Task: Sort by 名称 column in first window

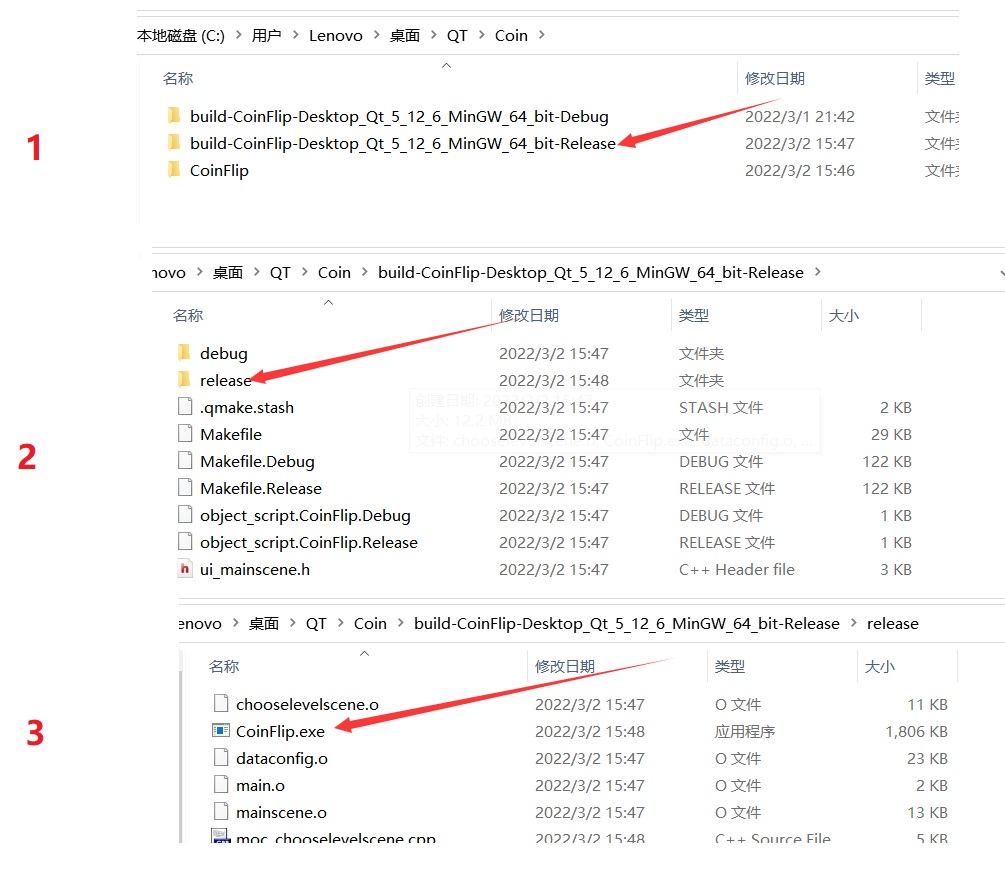Action: click(178, 78)
